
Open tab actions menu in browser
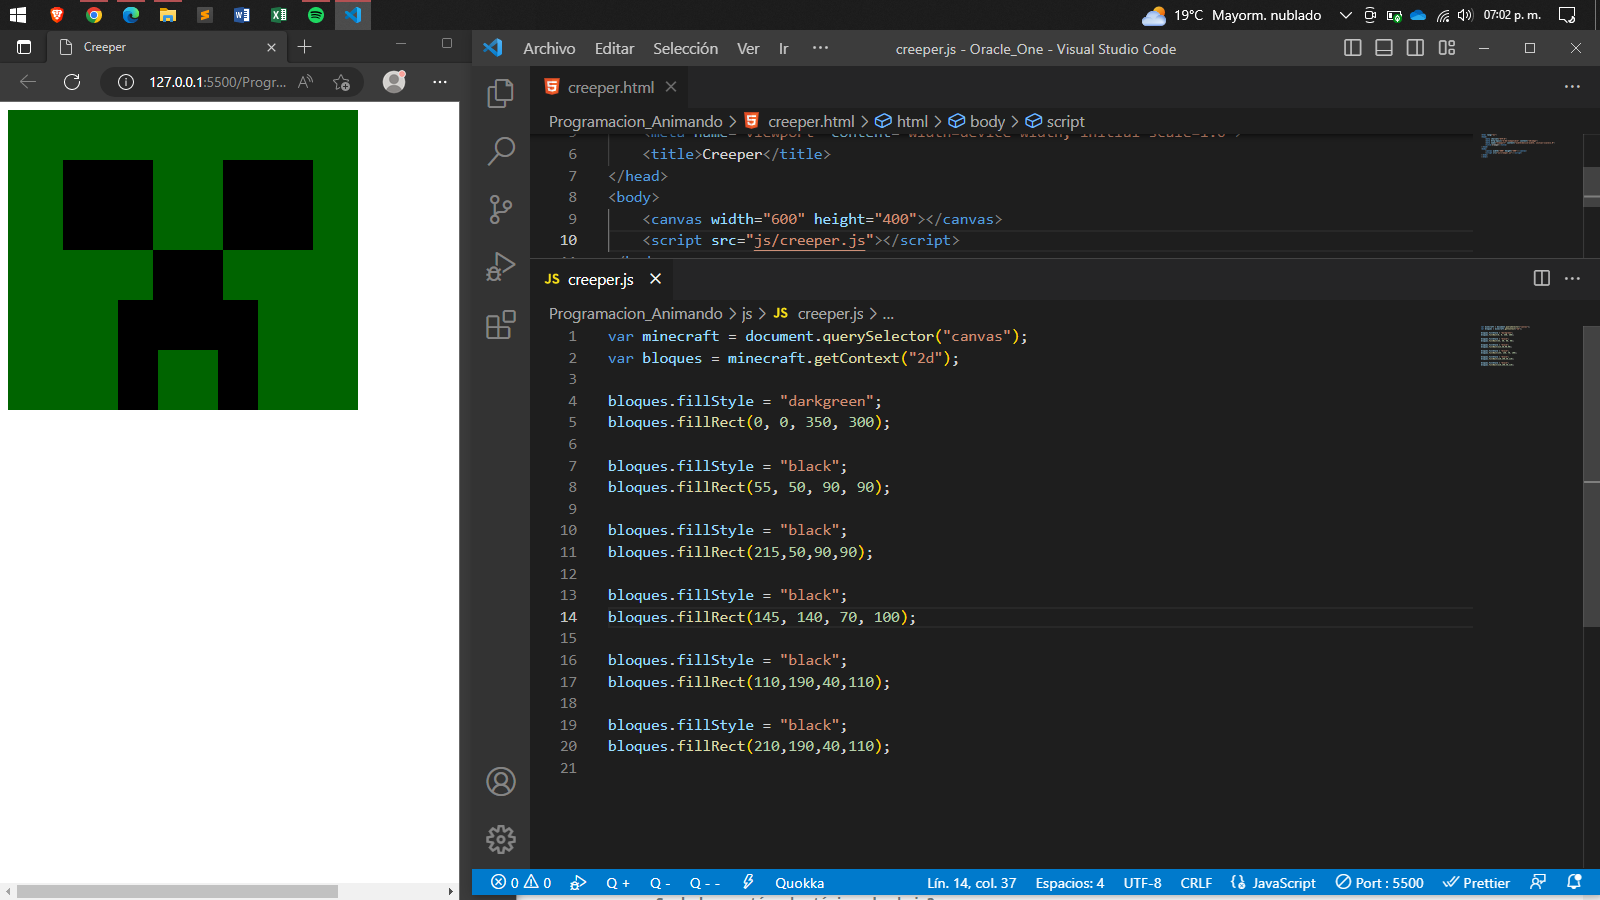(24, 47)
